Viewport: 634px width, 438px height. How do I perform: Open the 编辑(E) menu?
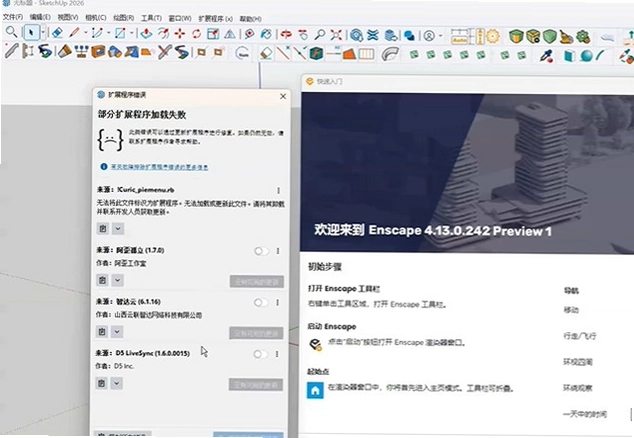click(40, 17)
